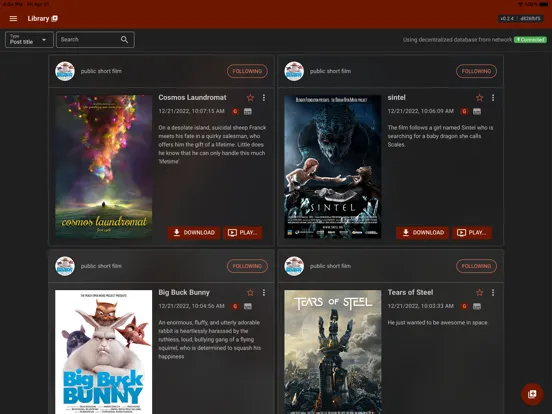Click the green Connected status badge
The height and width of the screenshot is (414, 552).
(x=530, y=40)
